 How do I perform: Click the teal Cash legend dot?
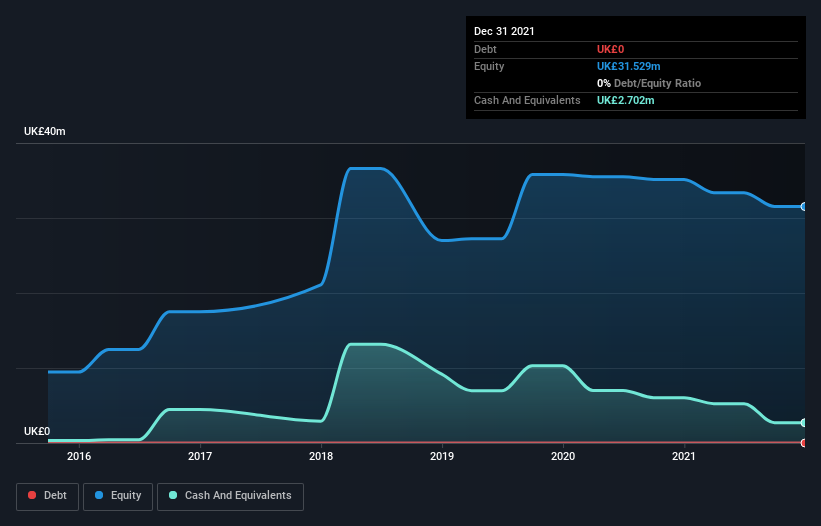click(x=173, y=495)
